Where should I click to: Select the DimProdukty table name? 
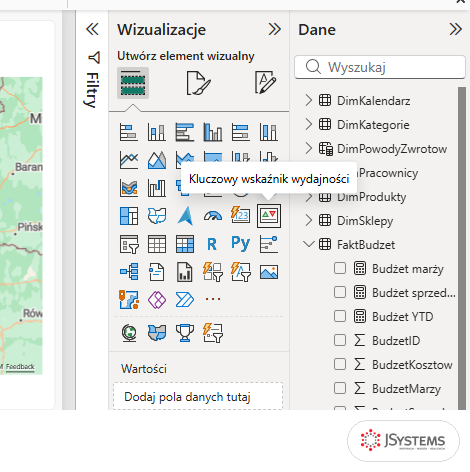click(x=371, y=197)
